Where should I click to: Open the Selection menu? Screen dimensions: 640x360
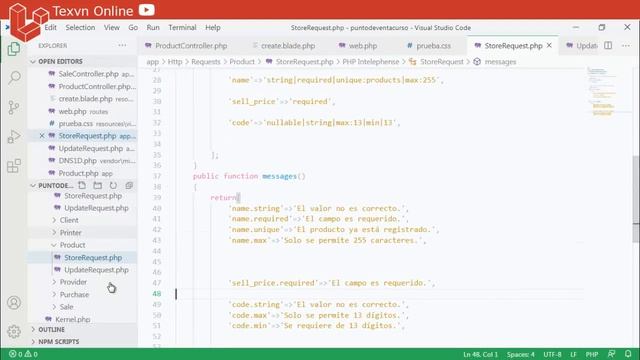(x=80, y=27)
